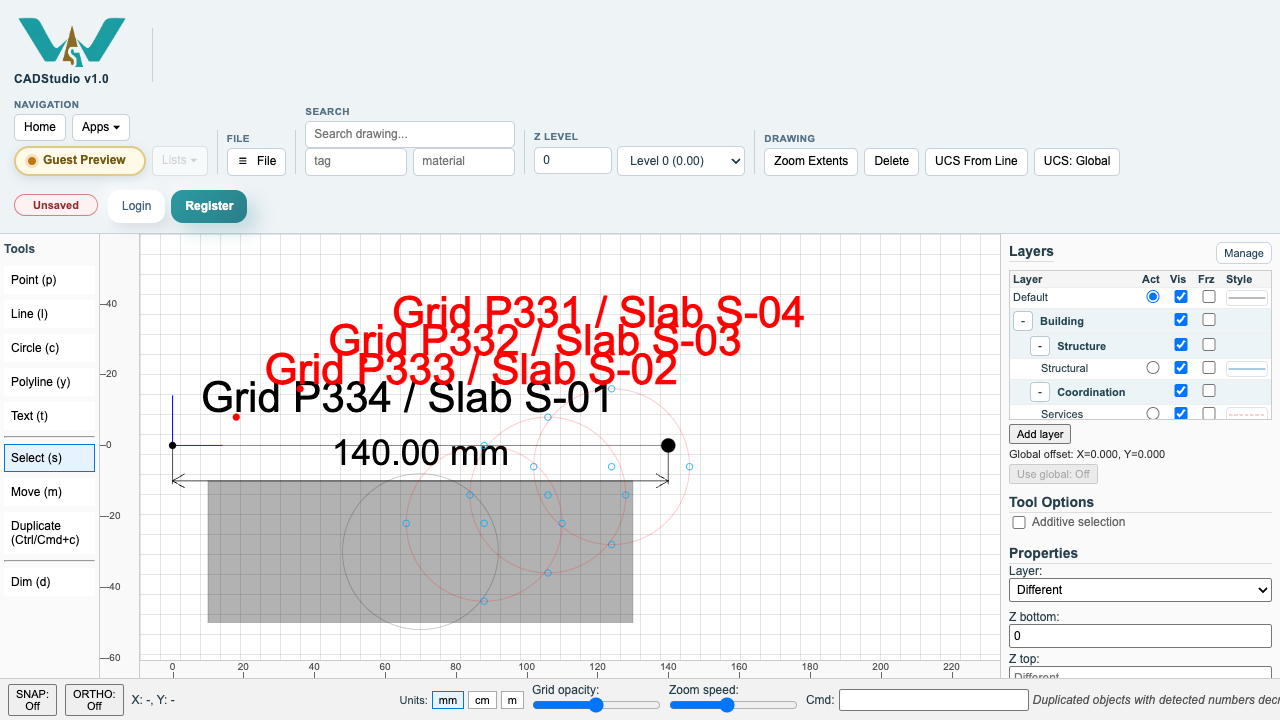Click the Delete button
Image resolution: width=1280 pixels, height=720 pixels.
point(892,161)
